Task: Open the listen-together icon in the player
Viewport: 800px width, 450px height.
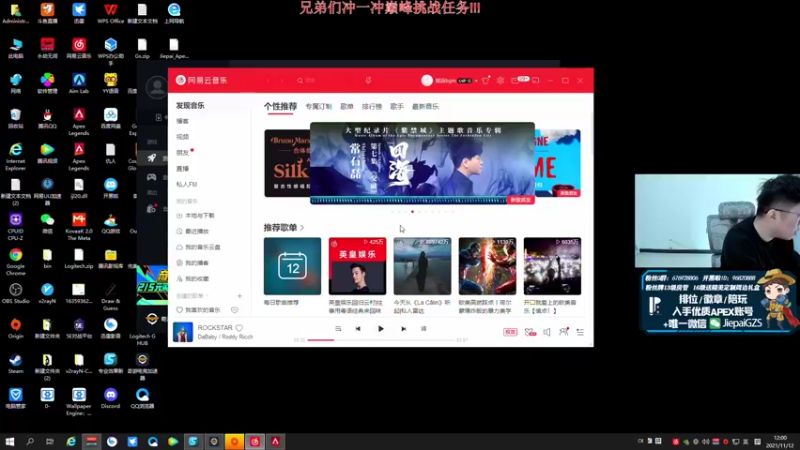Action: coord(564,332)
